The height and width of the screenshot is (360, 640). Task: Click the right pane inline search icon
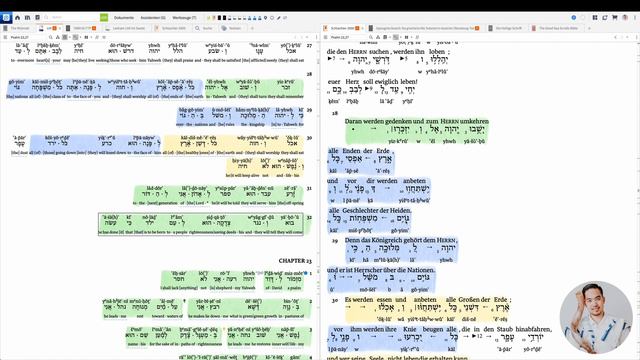tap(371, 37)
